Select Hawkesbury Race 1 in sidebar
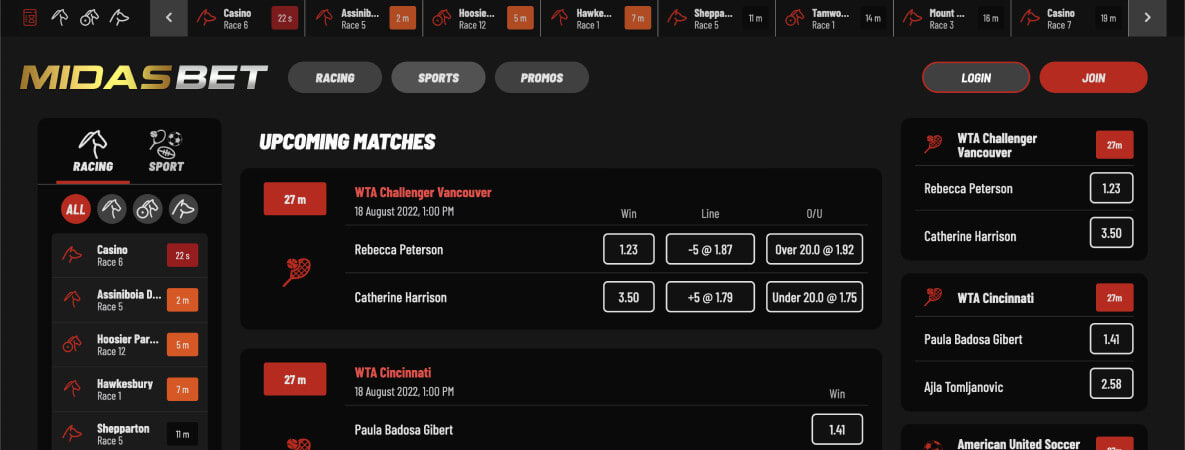Image resolution: width=1185 pixels, height=450 pixels. [129, 389]
